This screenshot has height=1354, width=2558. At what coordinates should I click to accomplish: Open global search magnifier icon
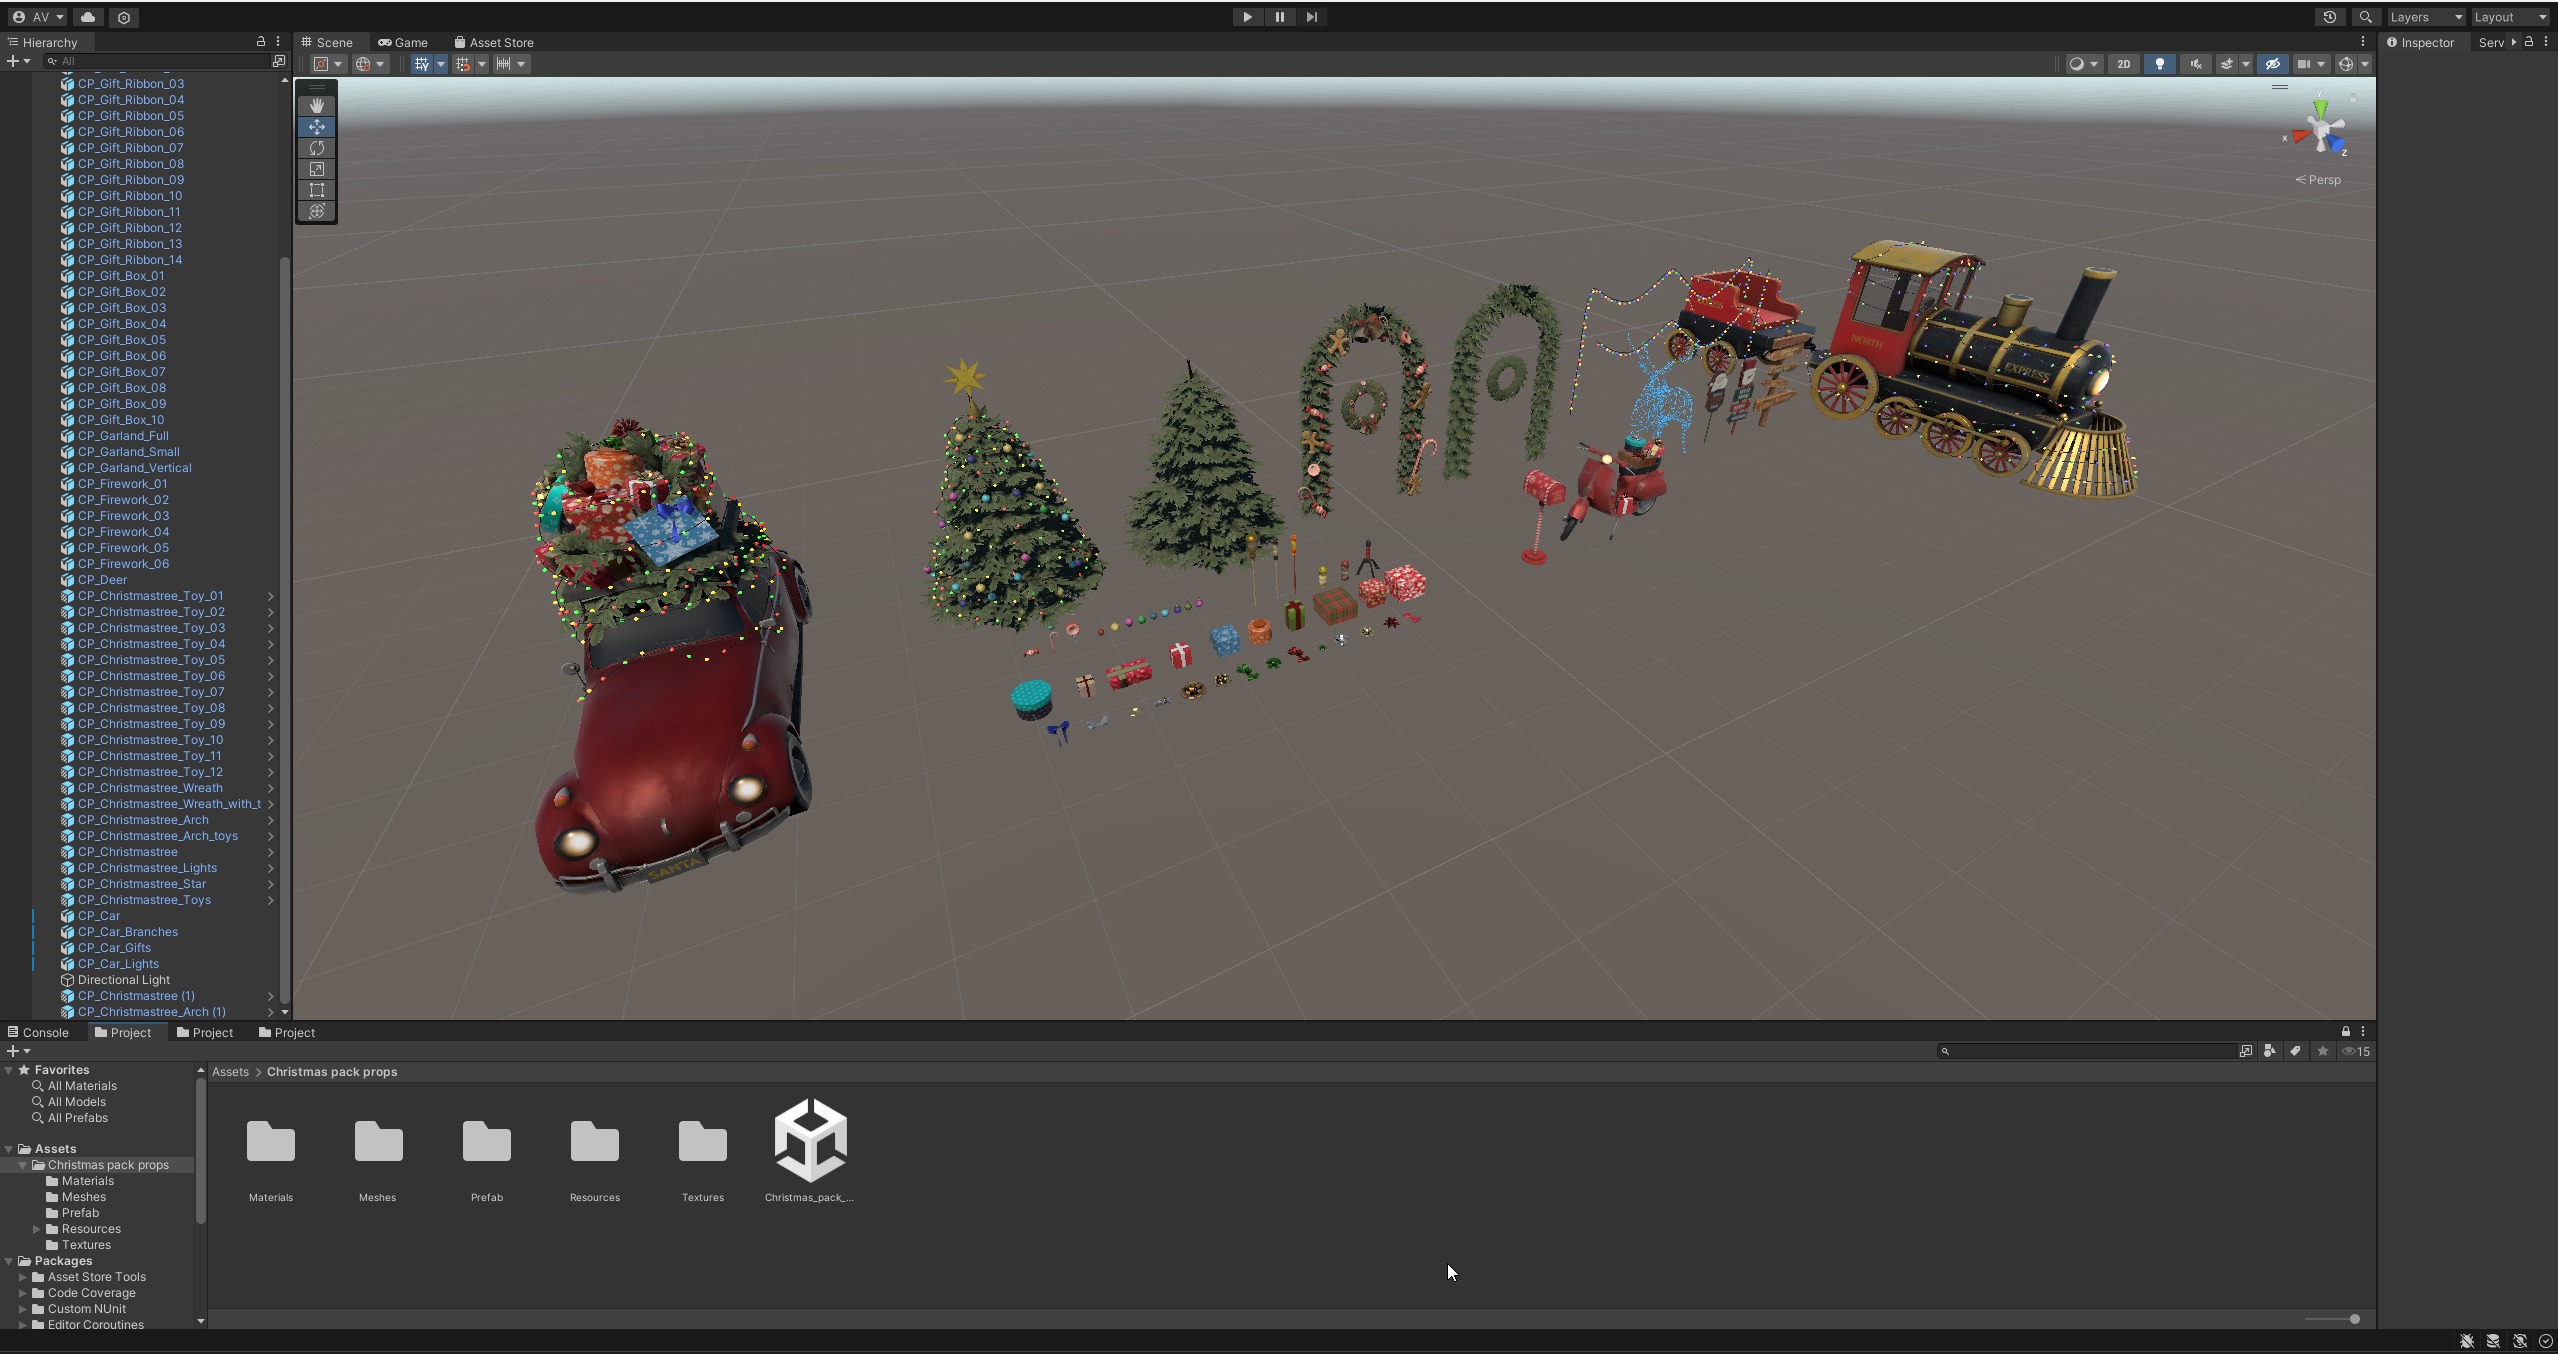tap(2365, 17)
